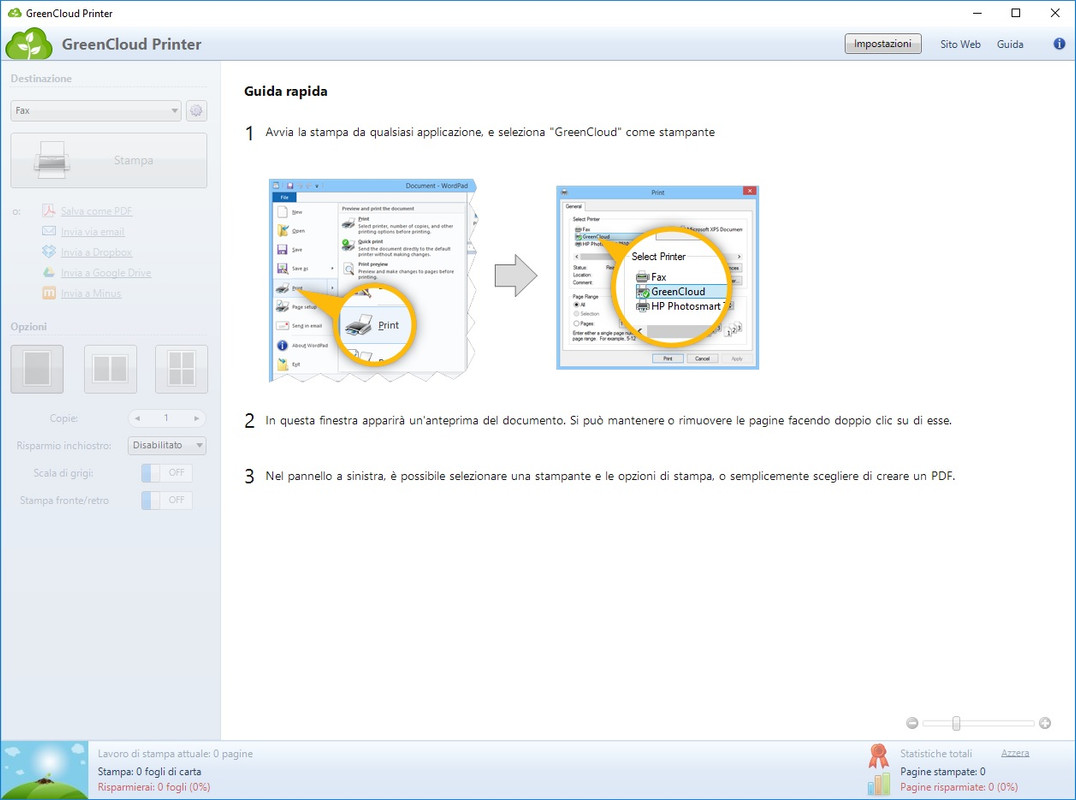This screenshot has width=1076, height=800.
Task: Click the Invia a Minus link
Action: pyautogui.click(x=91, y=294)
